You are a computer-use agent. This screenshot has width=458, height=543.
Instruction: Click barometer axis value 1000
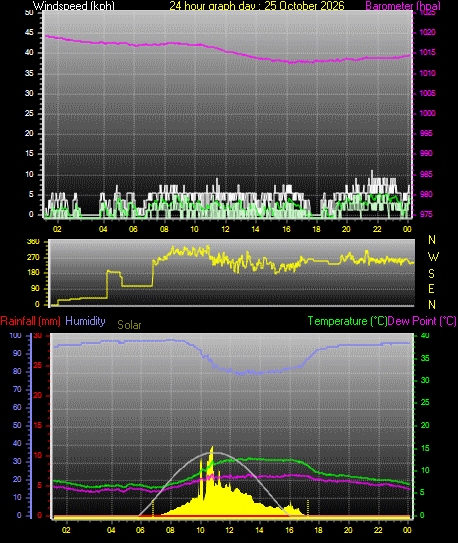point(428,113)
